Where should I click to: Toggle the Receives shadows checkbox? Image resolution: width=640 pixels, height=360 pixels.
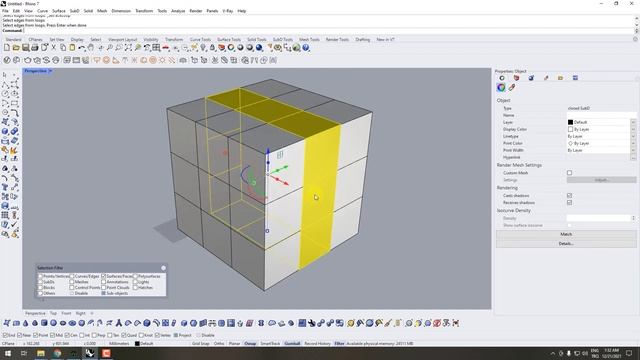click(569, 202)
